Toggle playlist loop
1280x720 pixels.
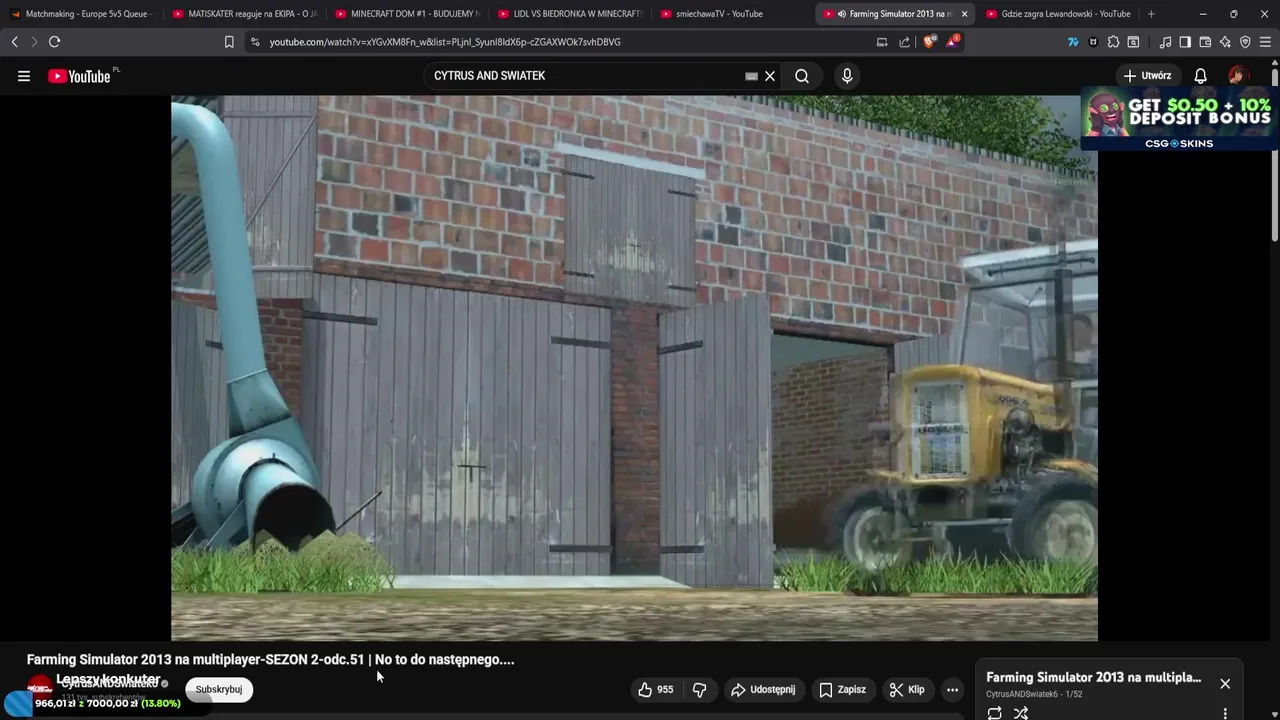coord(994,713)
